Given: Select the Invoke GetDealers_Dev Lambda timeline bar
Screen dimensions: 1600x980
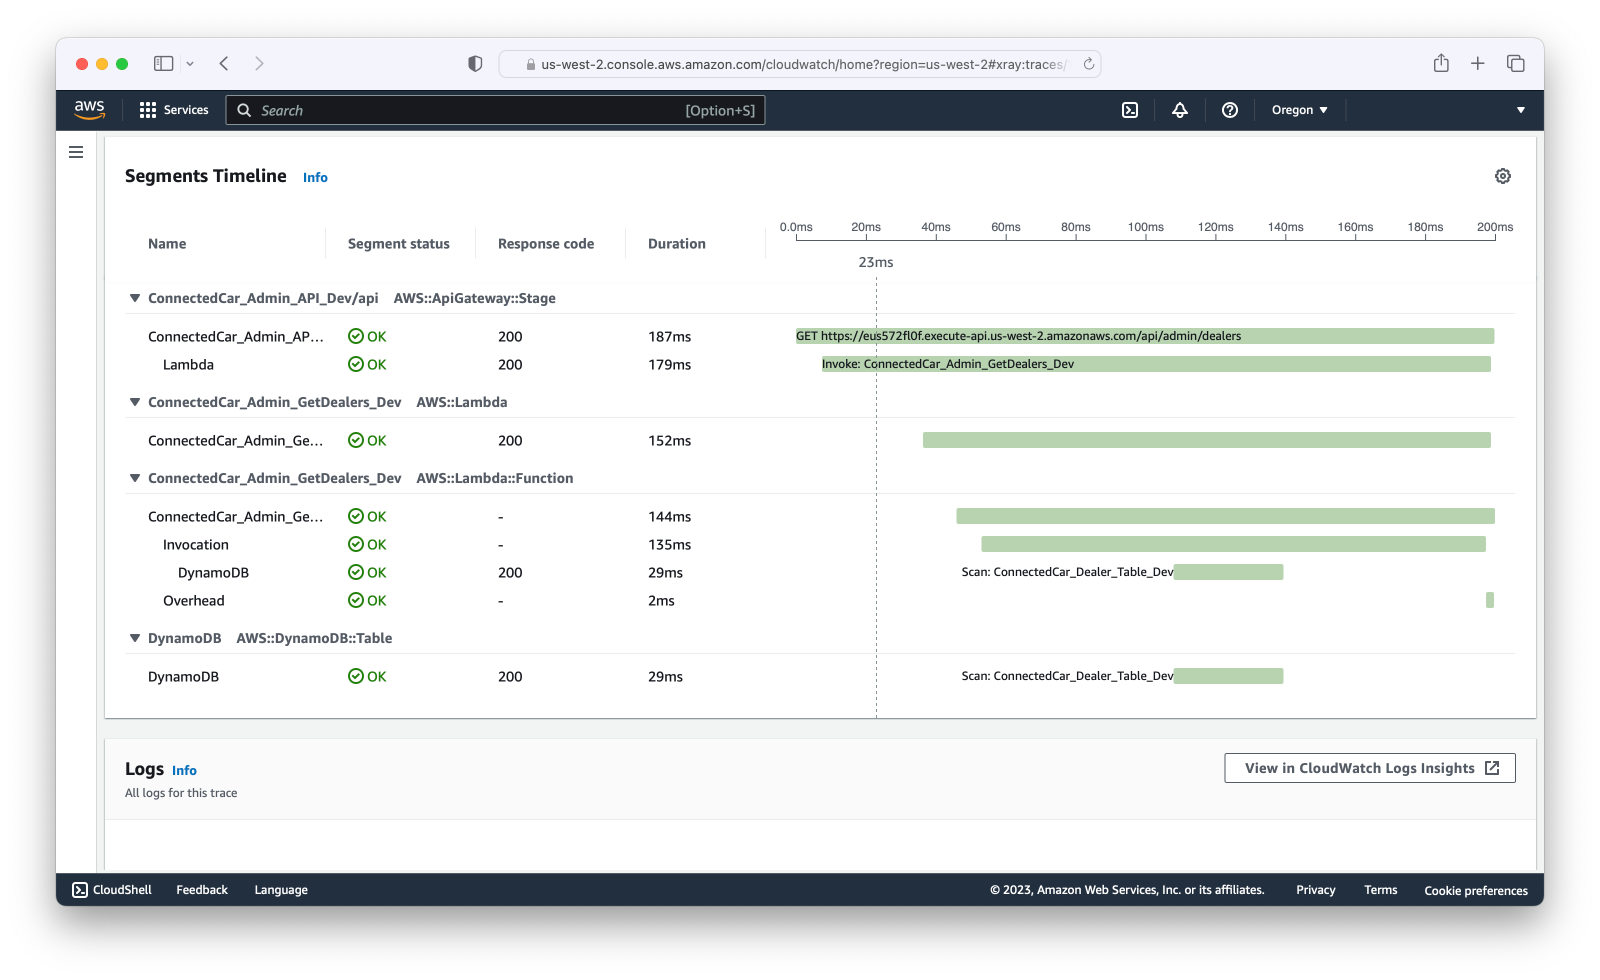Looking at the screenshot, I should (x=1156, y=364).
